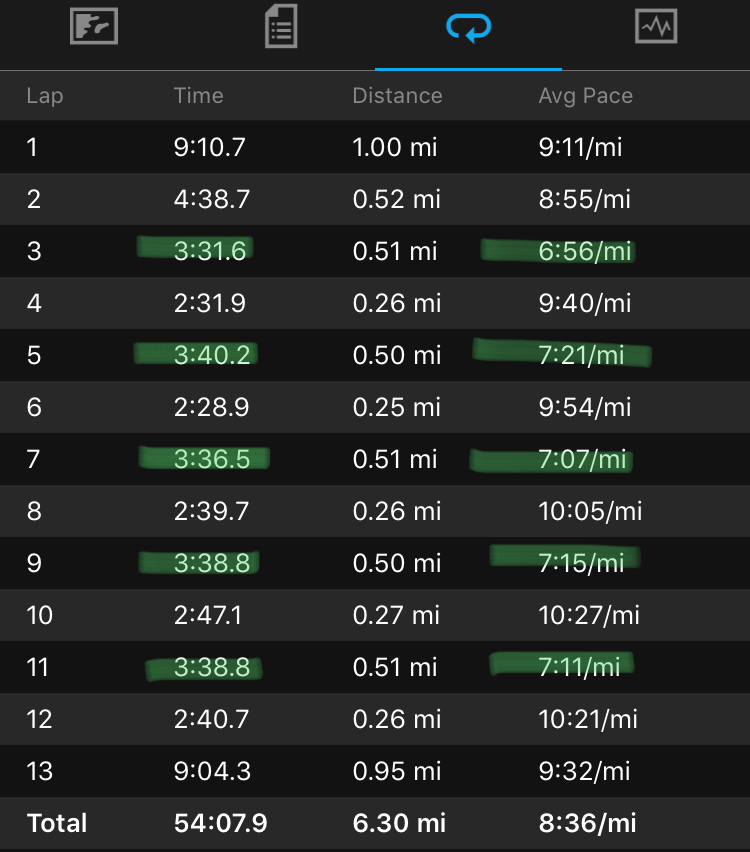Click the Avg Pace column header
The width and height of the screenshot is (750, 852).
585,96
